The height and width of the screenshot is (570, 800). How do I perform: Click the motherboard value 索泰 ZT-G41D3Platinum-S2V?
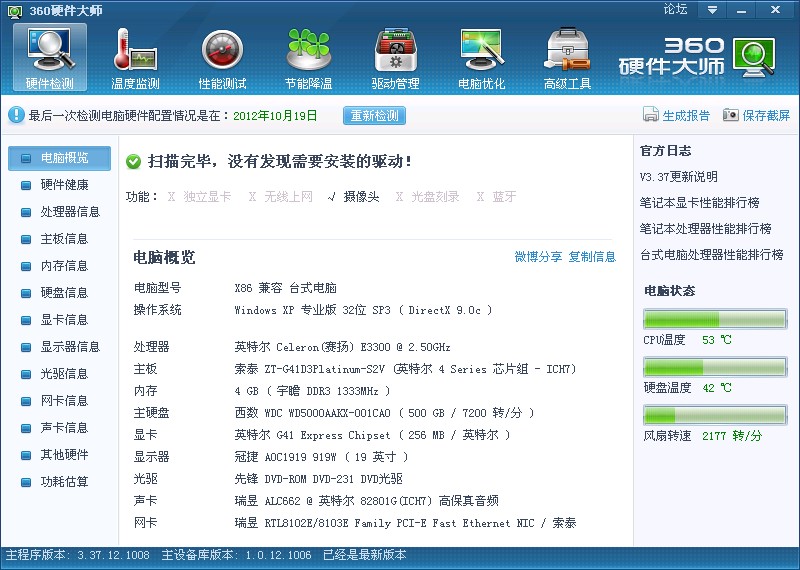(406, 369)
